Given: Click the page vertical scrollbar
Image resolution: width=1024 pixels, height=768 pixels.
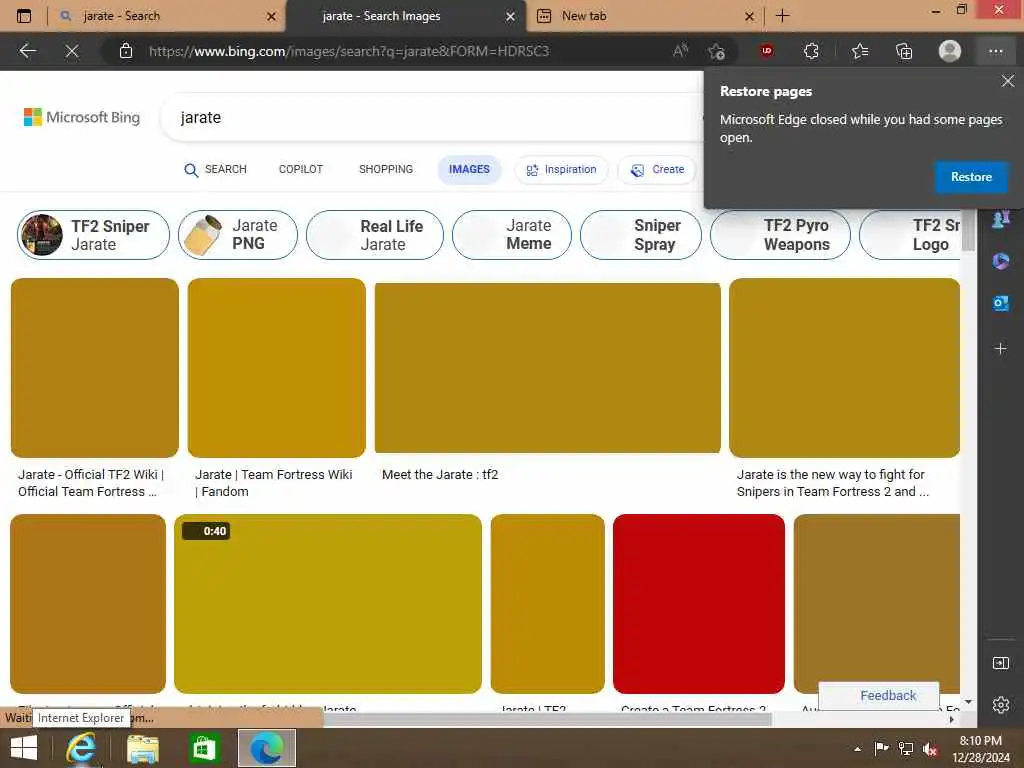Looking at the screenshot, I should [968, 231].
